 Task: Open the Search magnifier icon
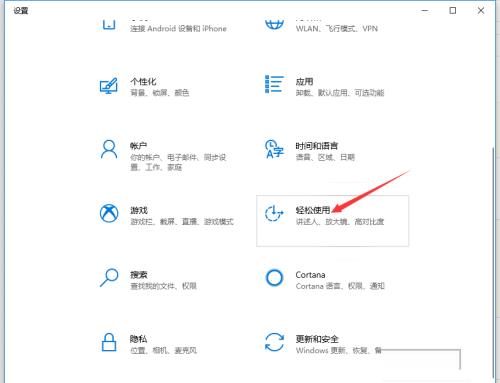click(x=109, y=278)
